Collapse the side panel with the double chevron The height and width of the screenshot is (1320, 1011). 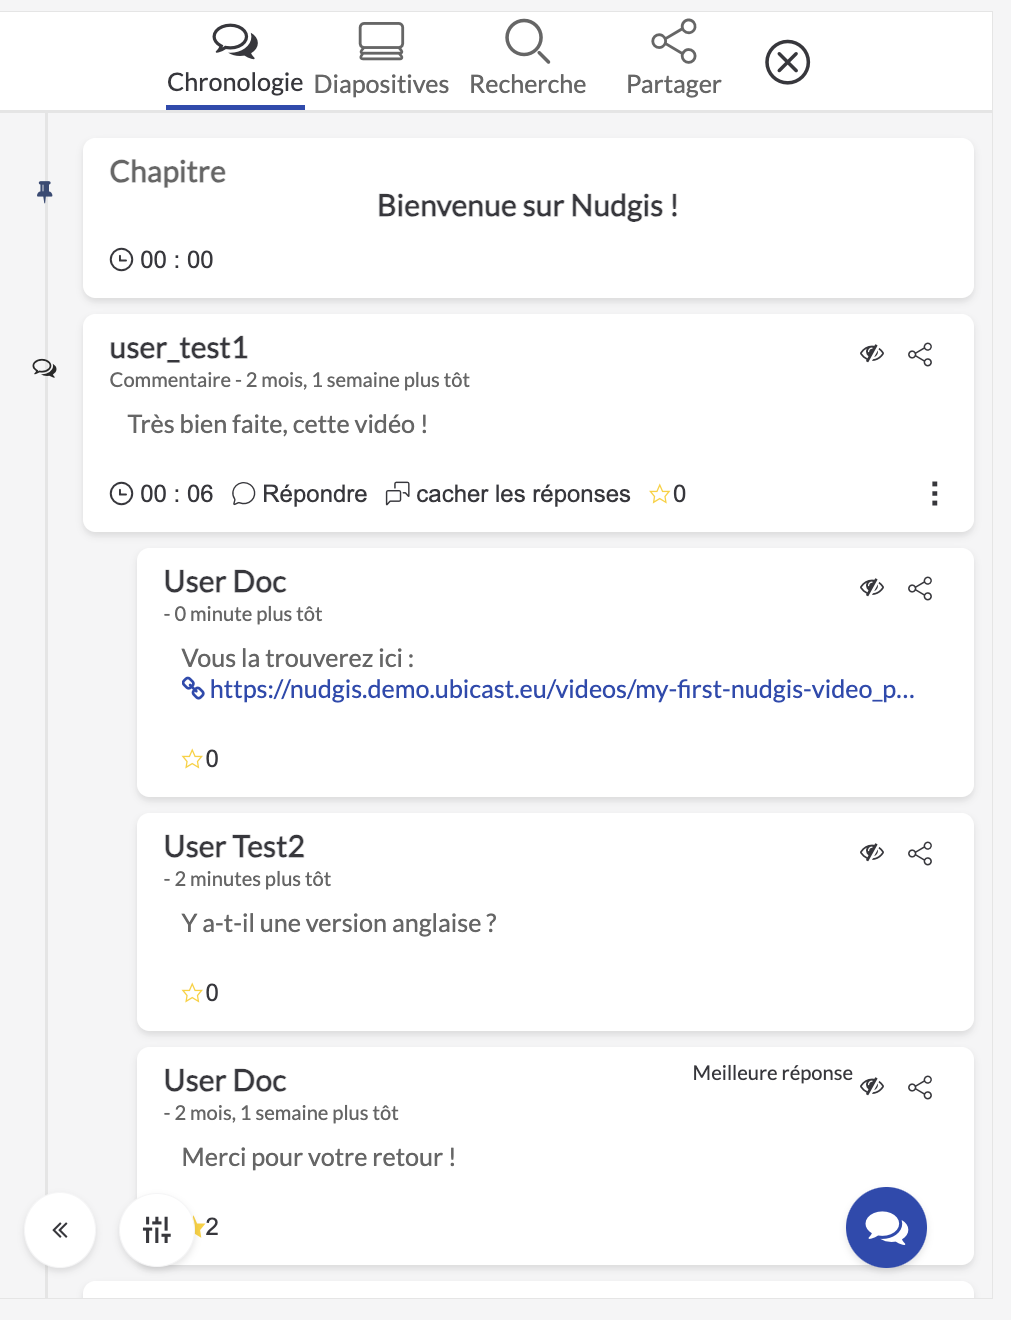60,1230
